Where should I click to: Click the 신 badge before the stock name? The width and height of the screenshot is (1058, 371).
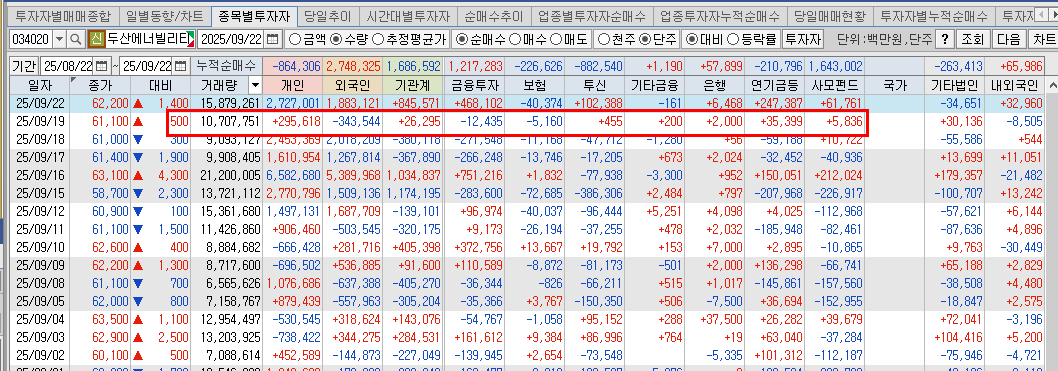pyautogui.click(x=96, y=40)
